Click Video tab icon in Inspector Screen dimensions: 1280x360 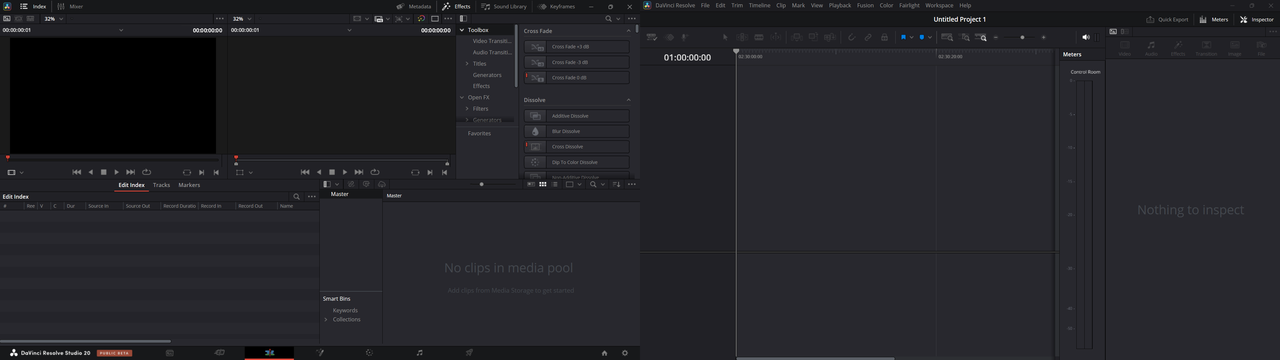point(1124,47)
